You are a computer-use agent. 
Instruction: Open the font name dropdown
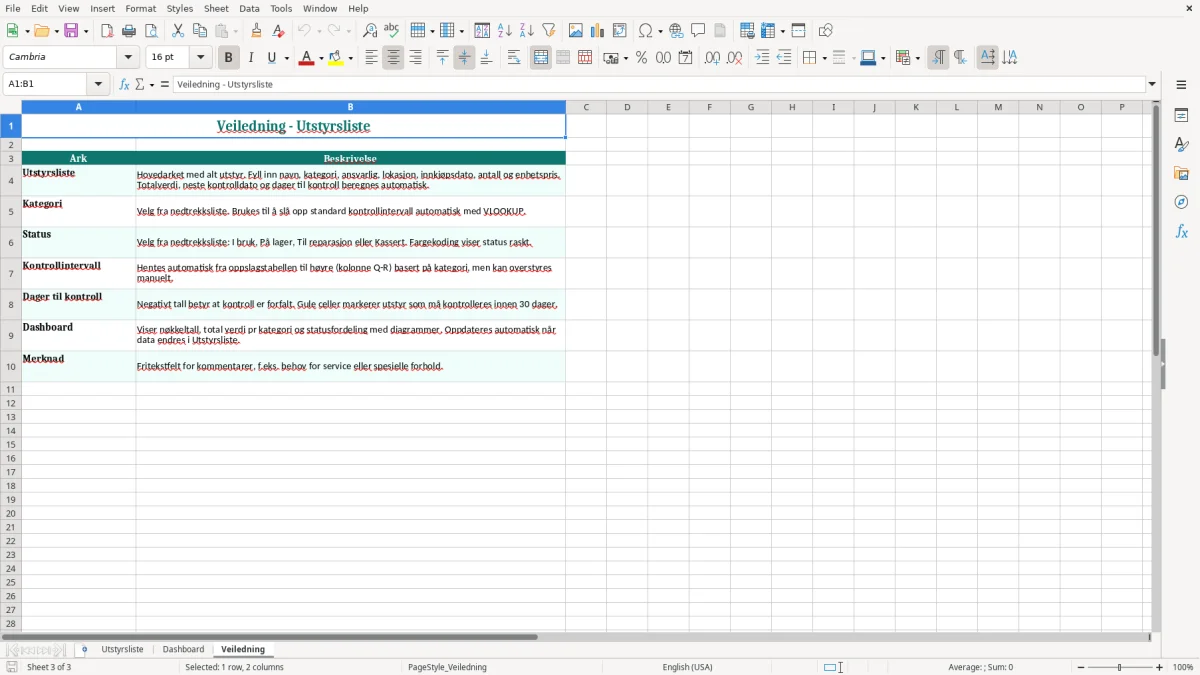click(128, 58)
